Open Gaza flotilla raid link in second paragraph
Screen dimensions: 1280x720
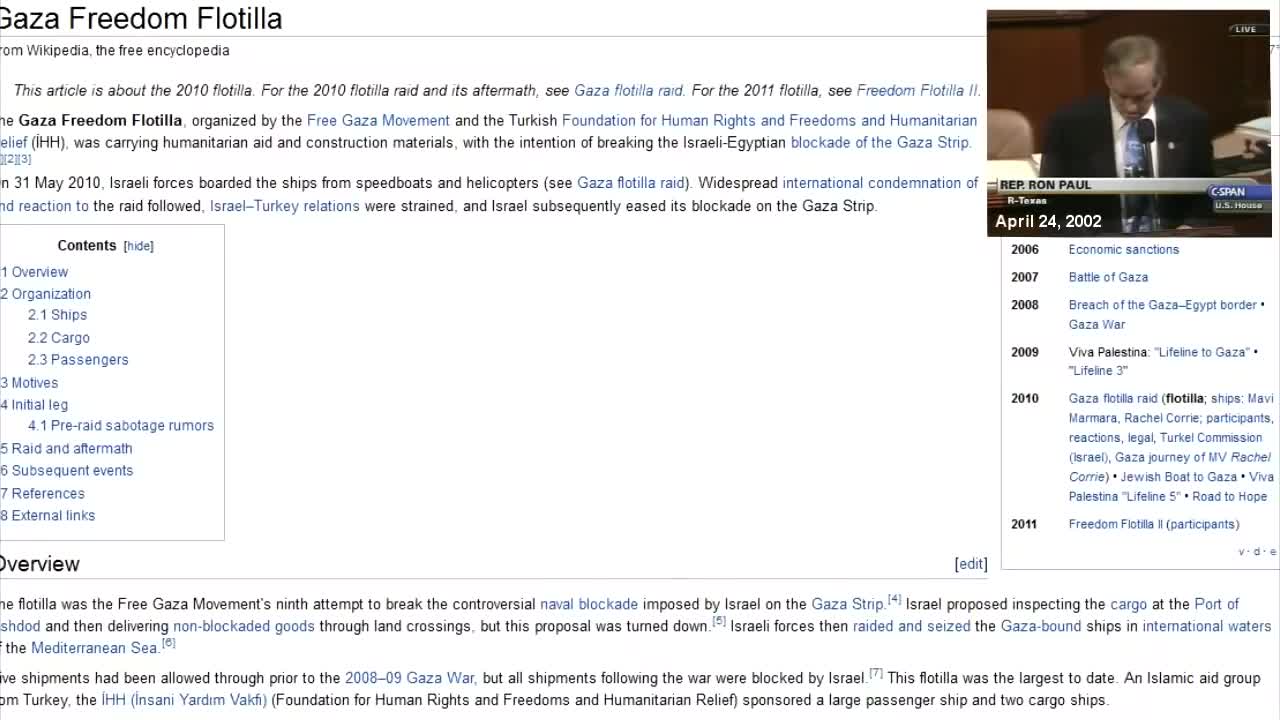coord(631,183)
